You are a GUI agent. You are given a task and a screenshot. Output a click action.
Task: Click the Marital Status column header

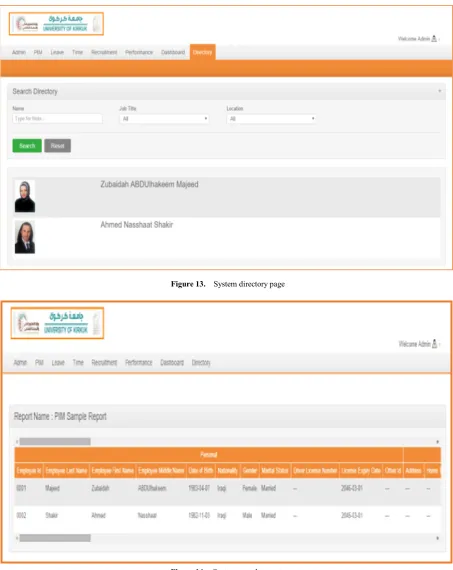click(x=275, y=470)
